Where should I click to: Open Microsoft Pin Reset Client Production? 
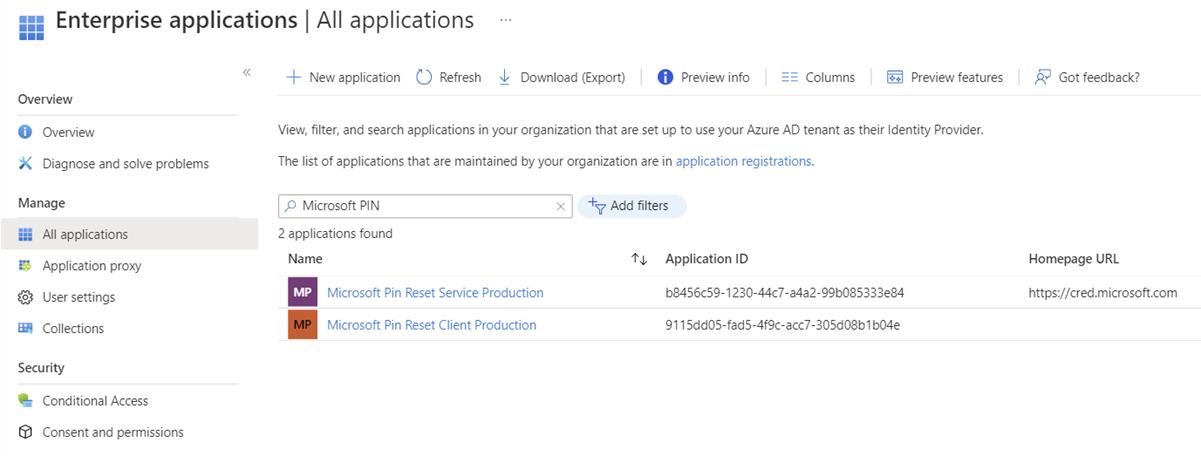click(431, 325)
